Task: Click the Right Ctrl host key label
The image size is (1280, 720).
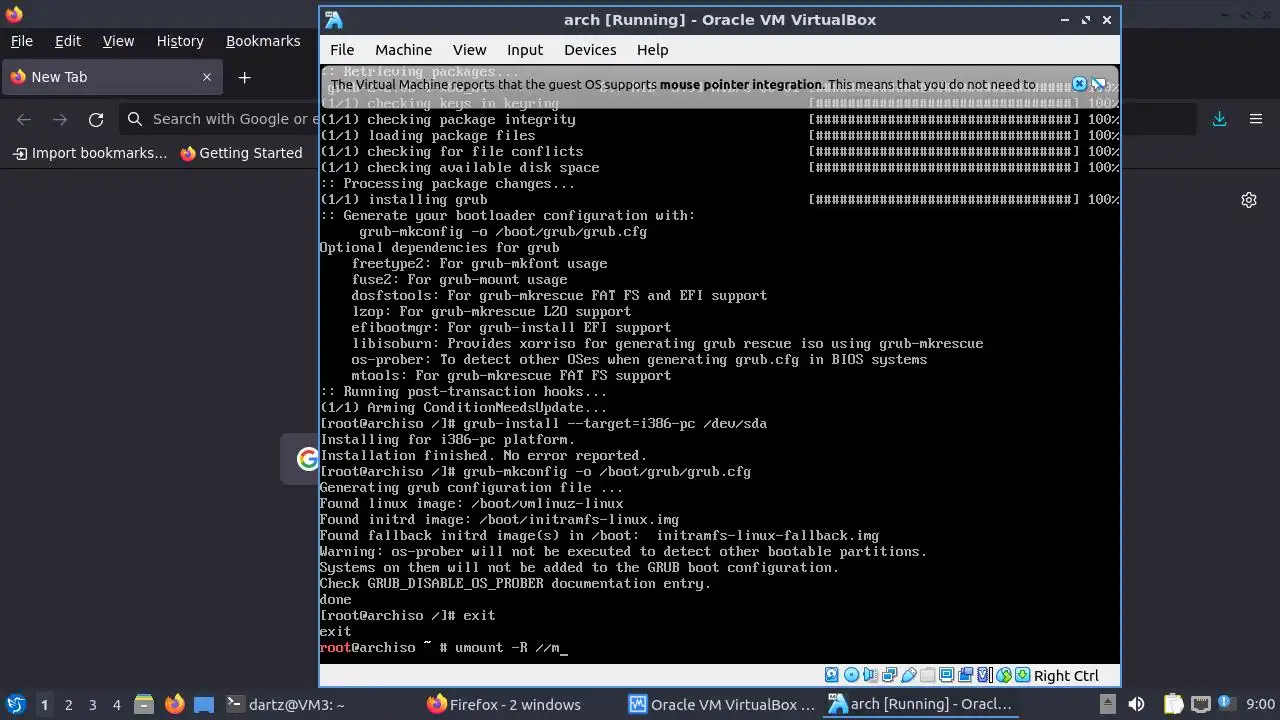Action: (x=1066, y=676)
